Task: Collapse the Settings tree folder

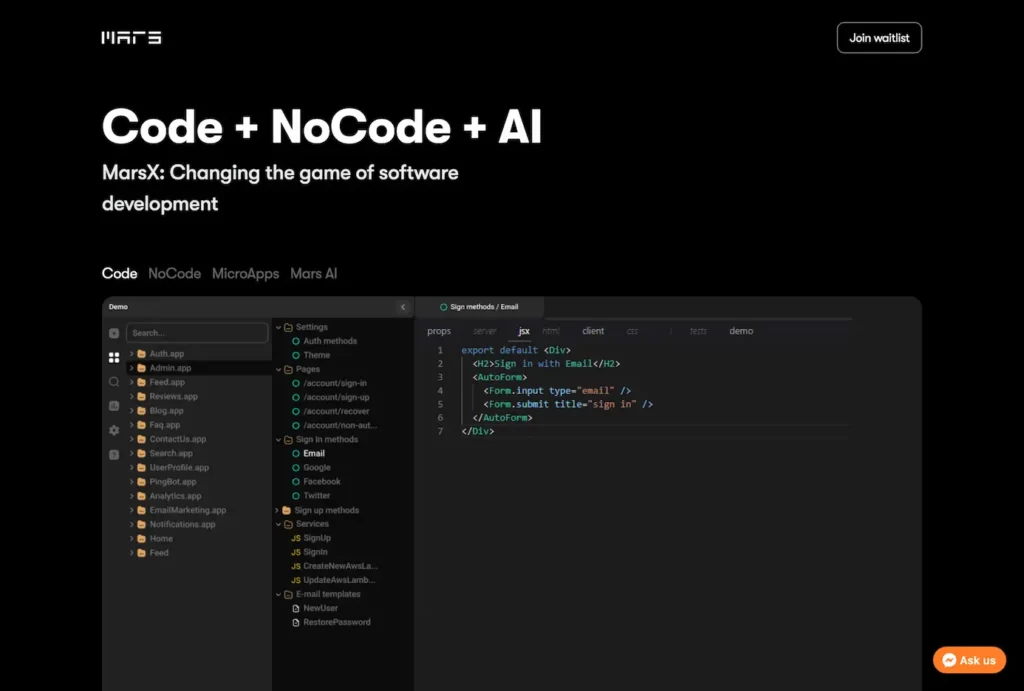Action: click(311, 327)
